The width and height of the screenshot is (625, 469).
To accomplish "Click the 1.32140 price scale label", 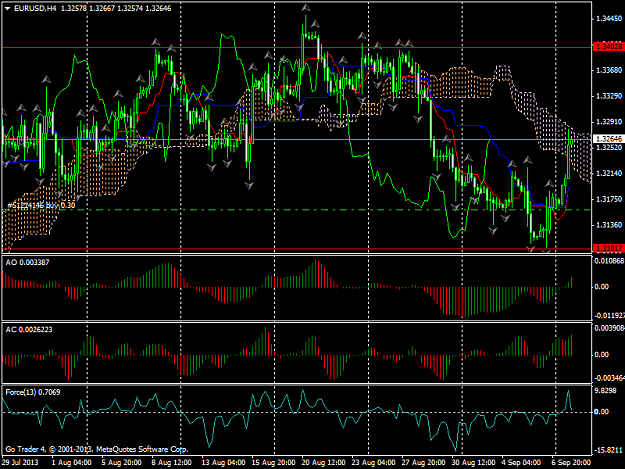I will click(609, 173).
